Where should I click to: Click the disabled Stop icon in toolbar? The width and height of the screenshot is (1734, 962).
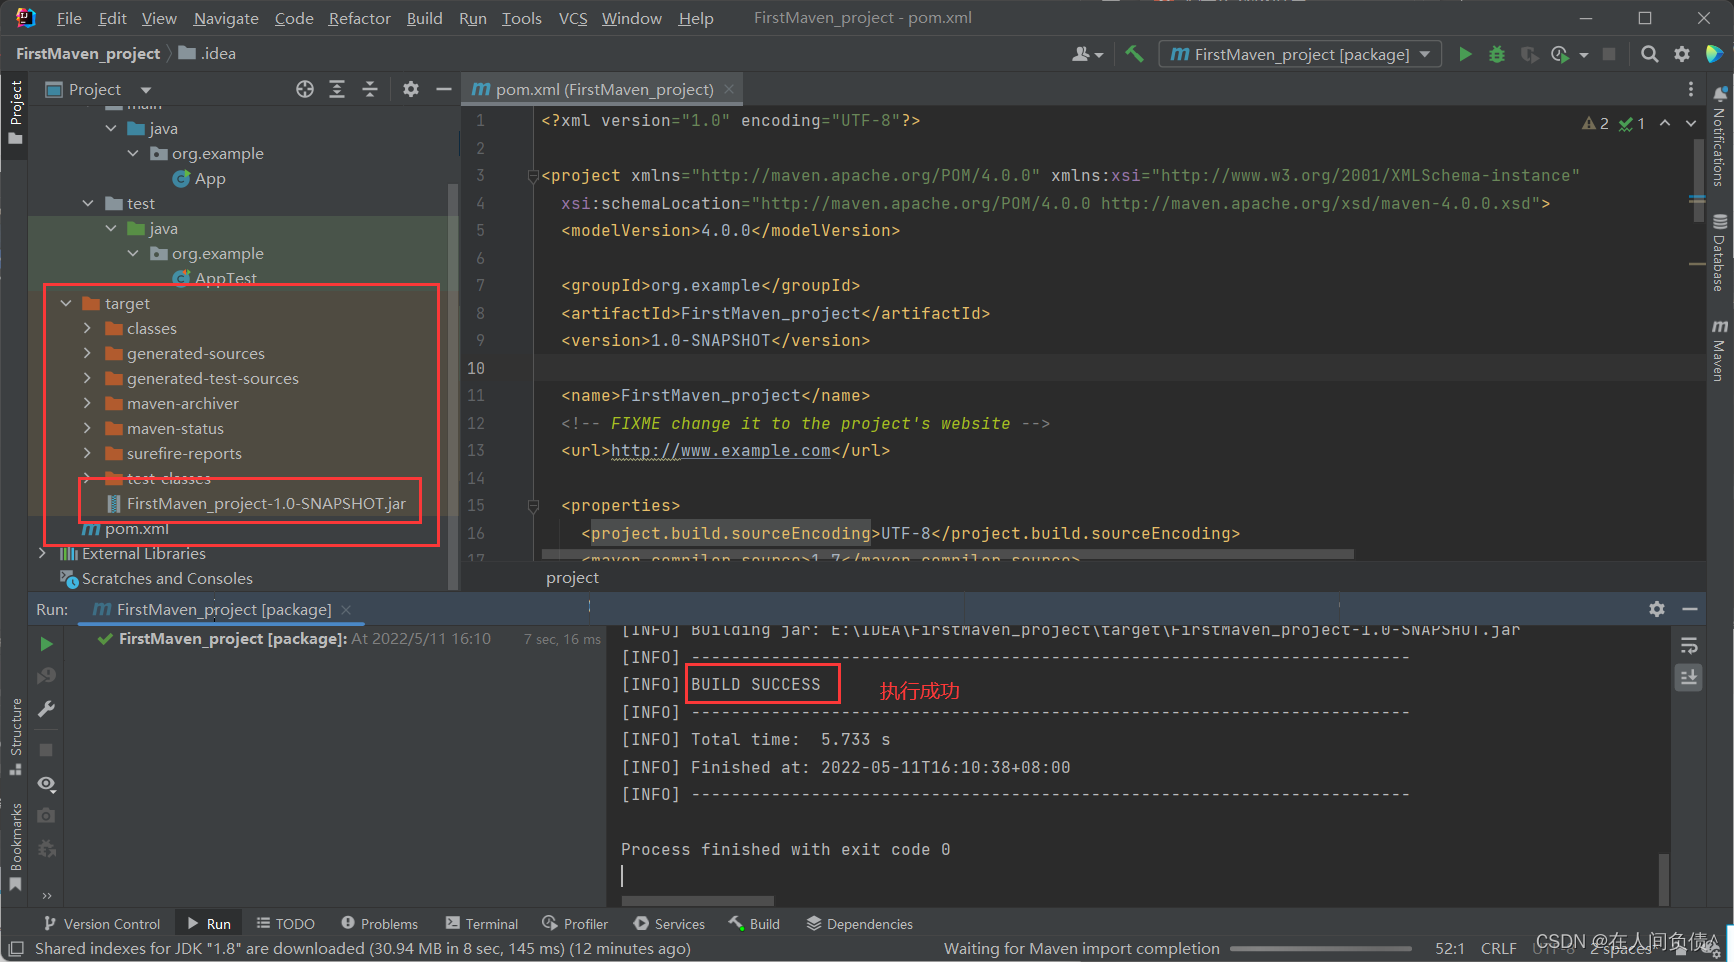coord(1609,54)
